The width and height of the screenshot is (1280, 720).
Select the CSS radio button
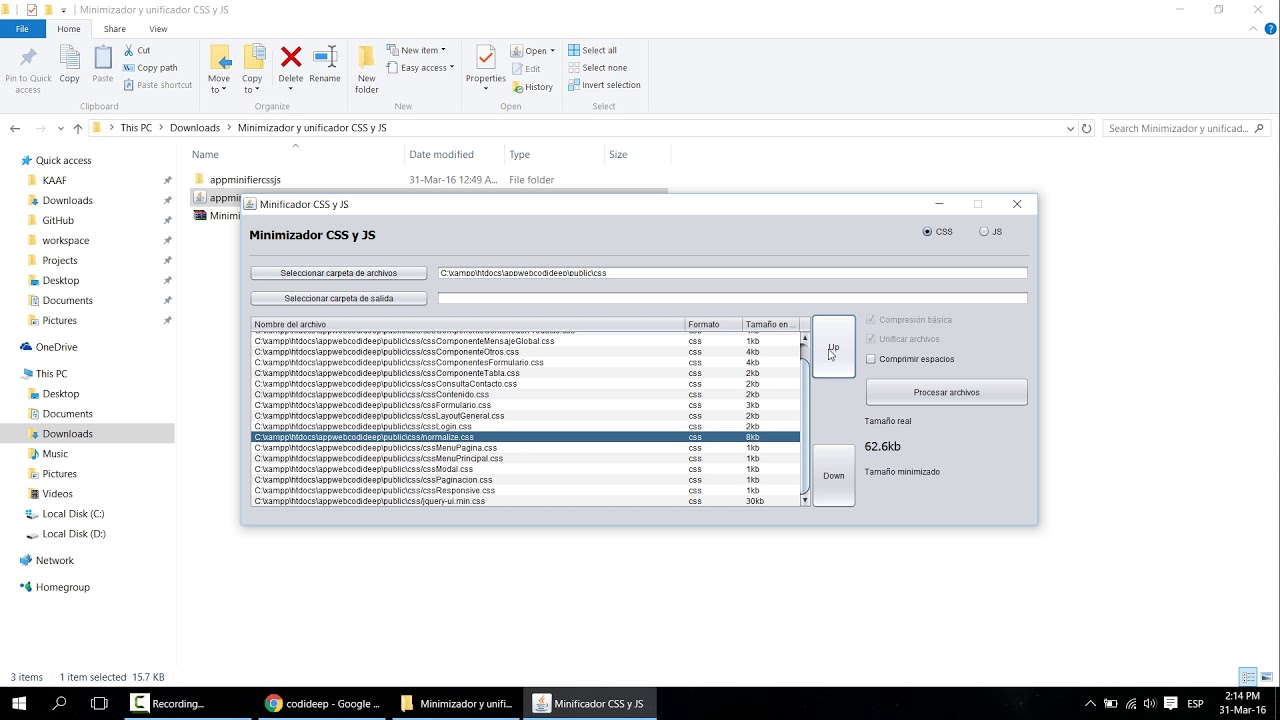point(928,232)
